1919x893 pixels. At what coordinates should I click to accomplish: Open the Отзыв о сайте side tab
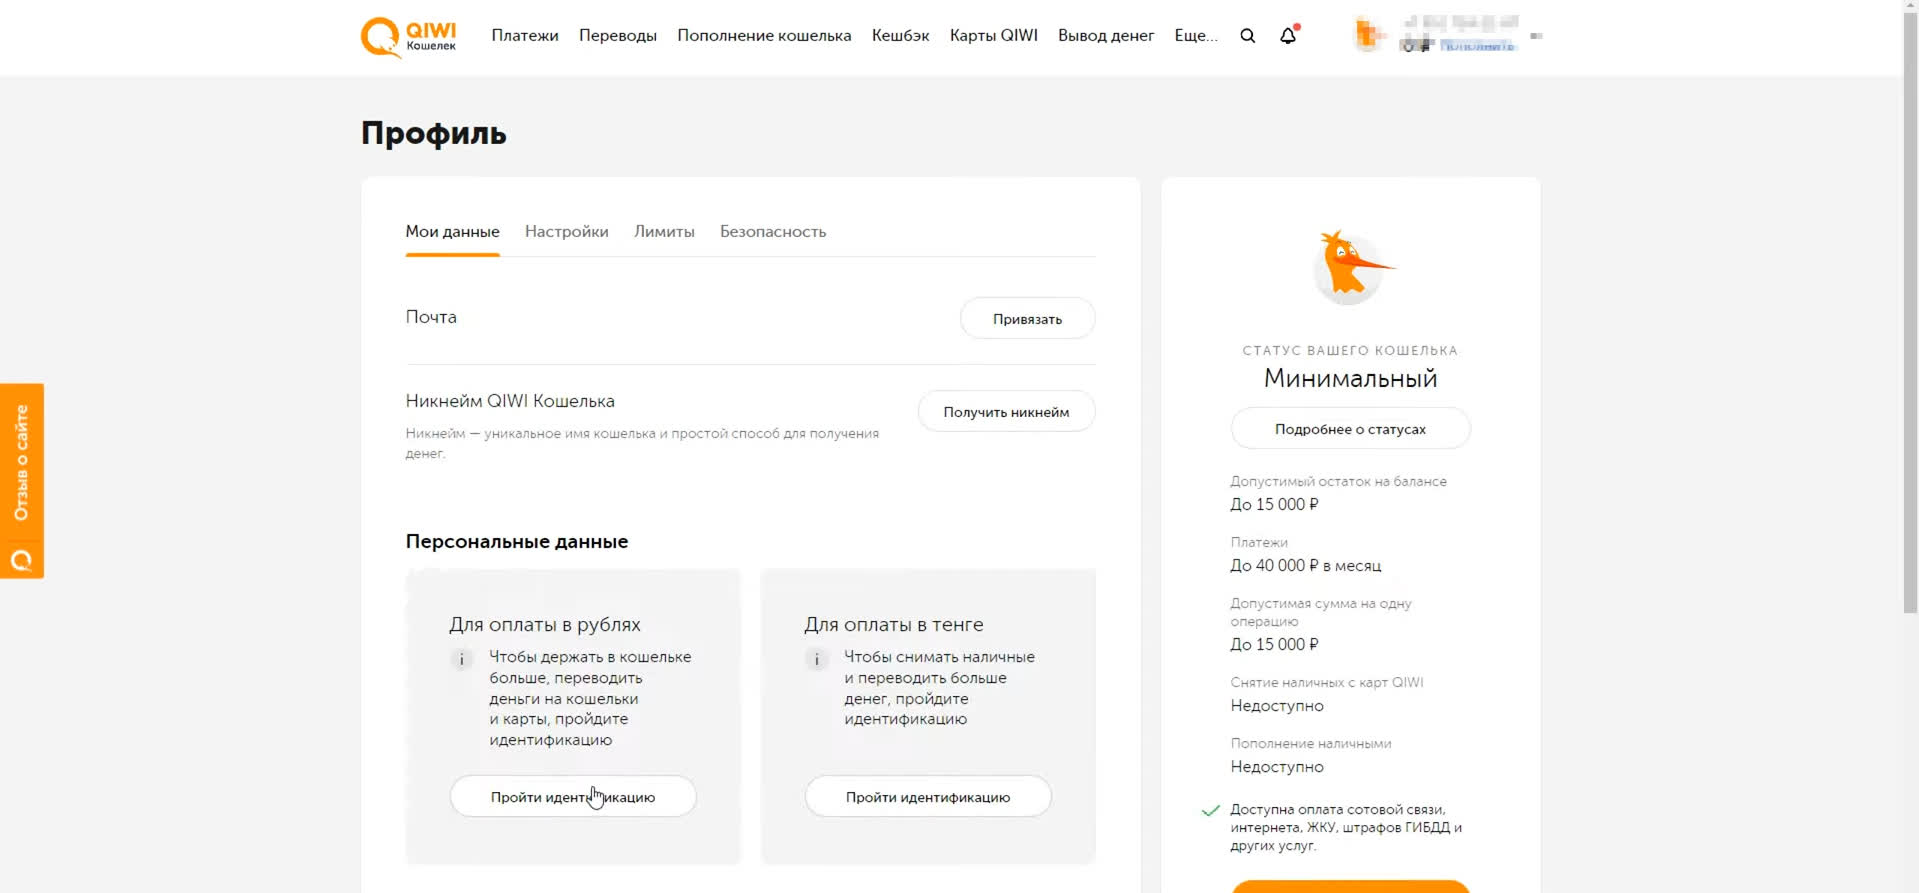(22, 481)
